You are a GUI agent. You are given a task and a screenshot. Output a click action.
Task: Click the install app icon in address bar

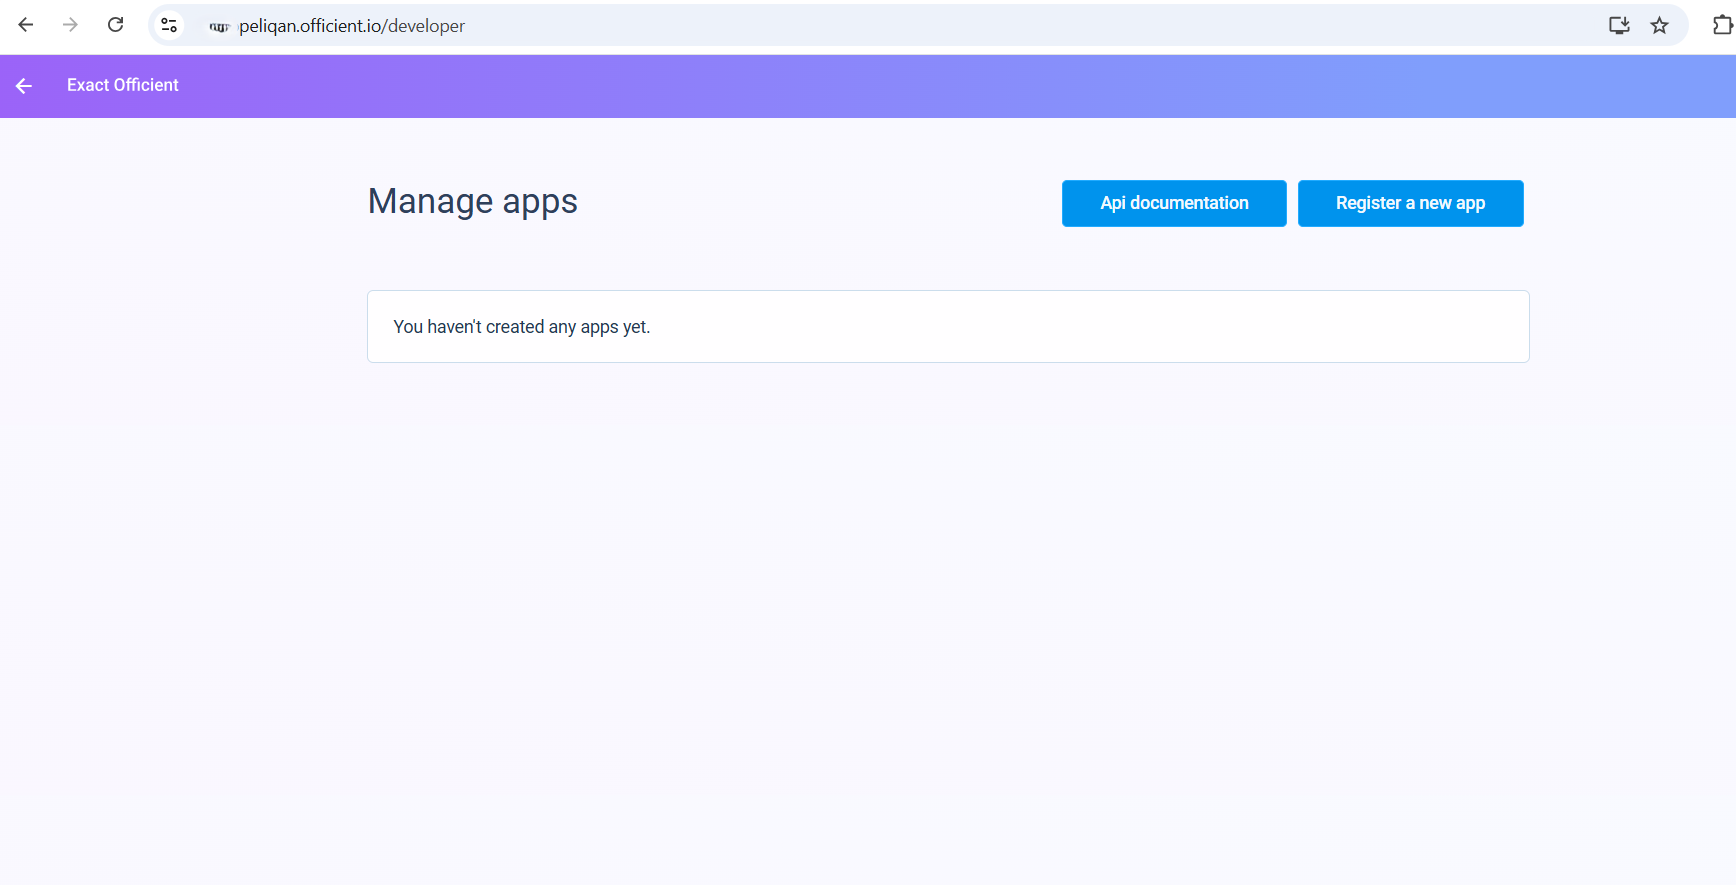1619,25
